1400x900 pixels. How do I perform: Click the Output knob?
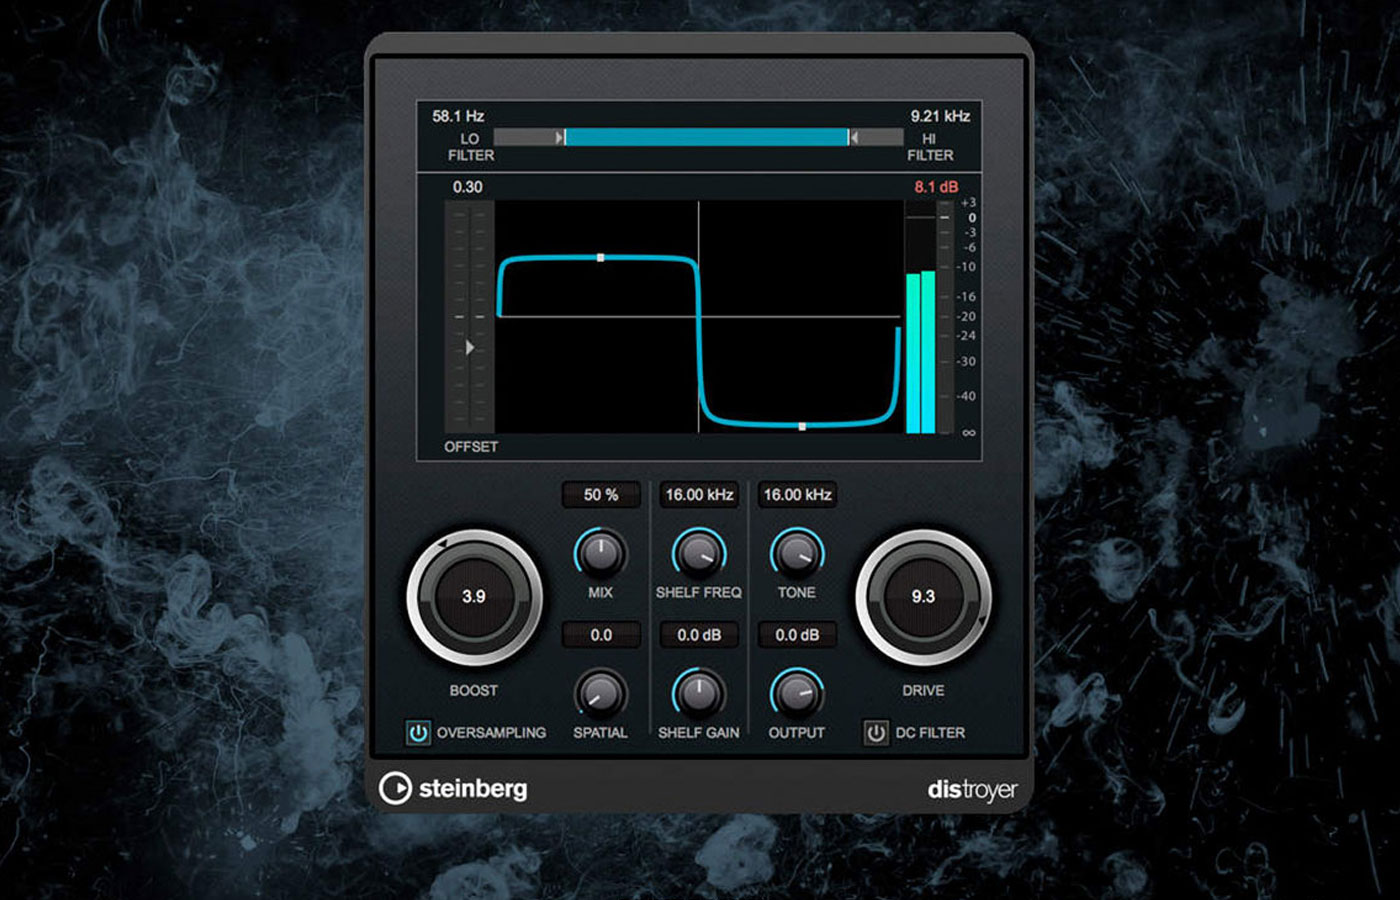tap(797, 693)
